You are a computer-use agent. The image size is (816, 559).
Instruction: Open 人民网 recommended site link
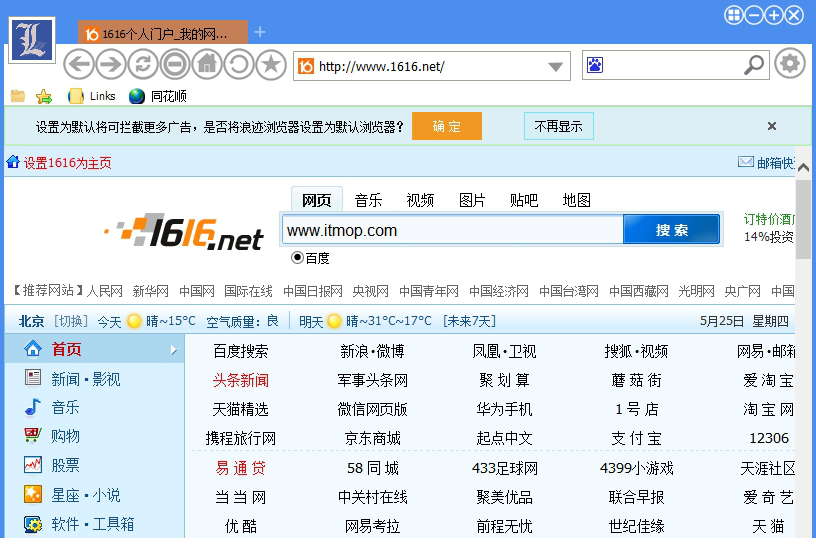coord(105,291)
